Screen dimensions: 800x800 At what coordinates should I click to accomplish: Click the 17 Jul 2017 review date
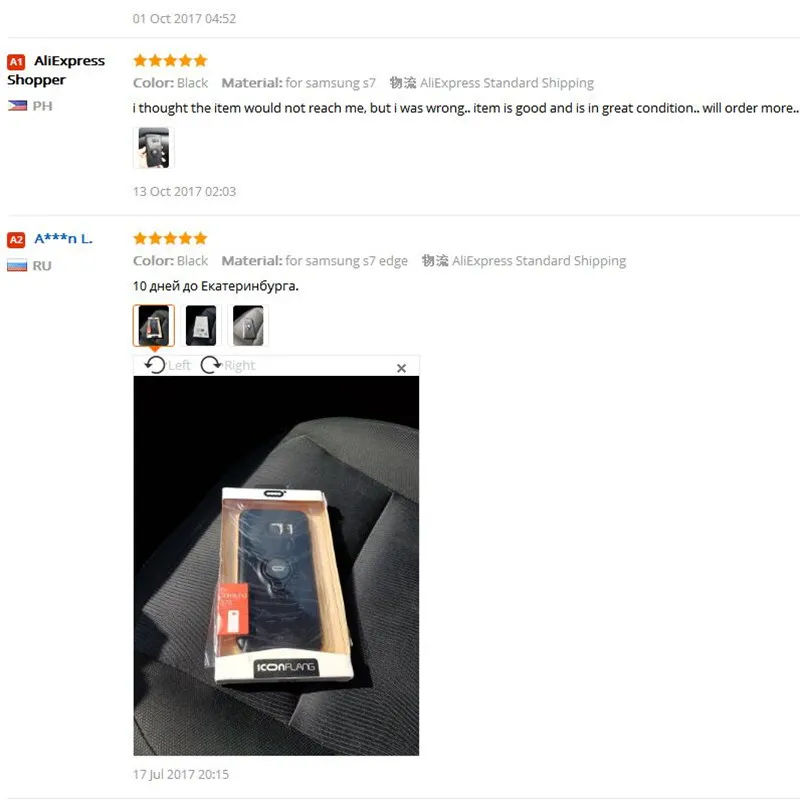(x=181, y=774)
